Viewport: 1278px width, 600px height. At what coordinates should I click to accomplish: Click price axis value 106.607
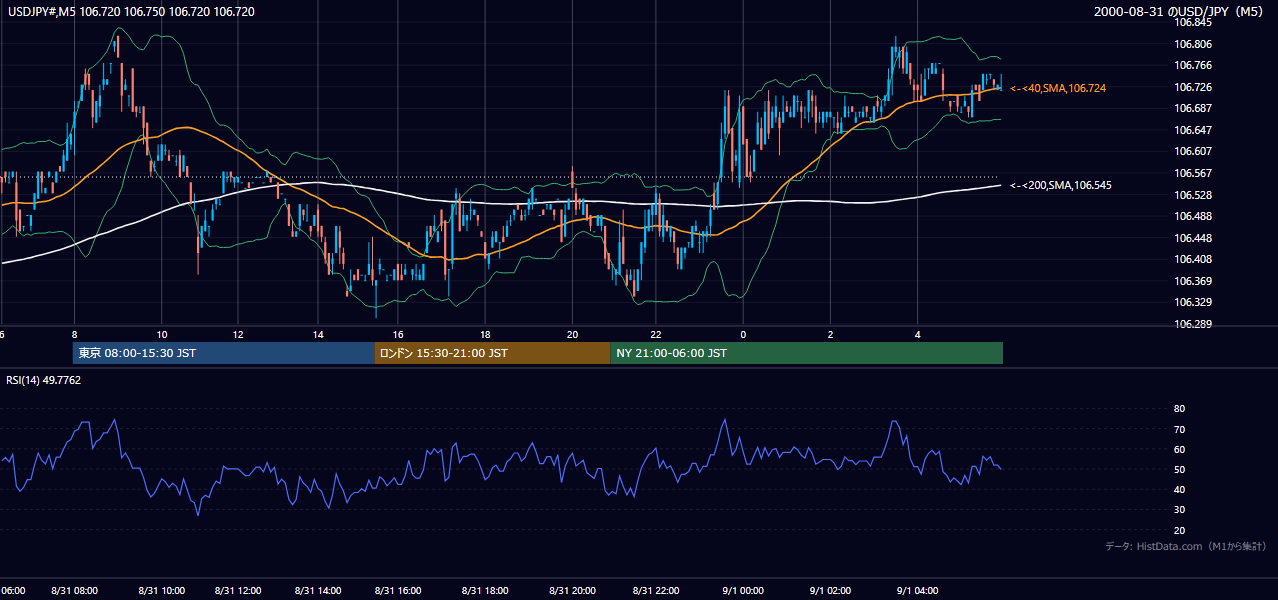(x=1193, y=151)
